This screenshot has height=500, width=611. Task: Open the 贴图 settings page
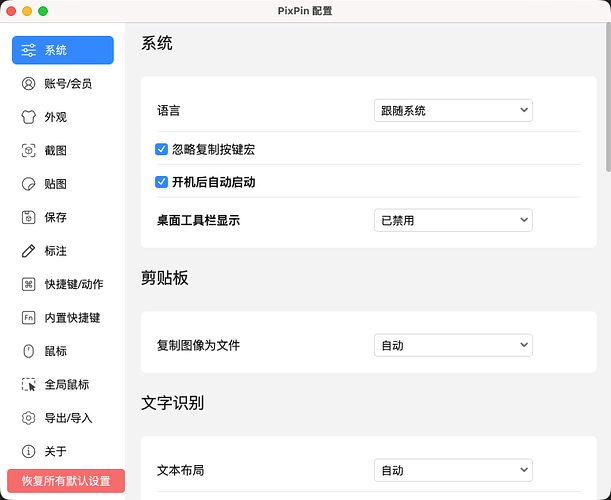coord(63,184)
